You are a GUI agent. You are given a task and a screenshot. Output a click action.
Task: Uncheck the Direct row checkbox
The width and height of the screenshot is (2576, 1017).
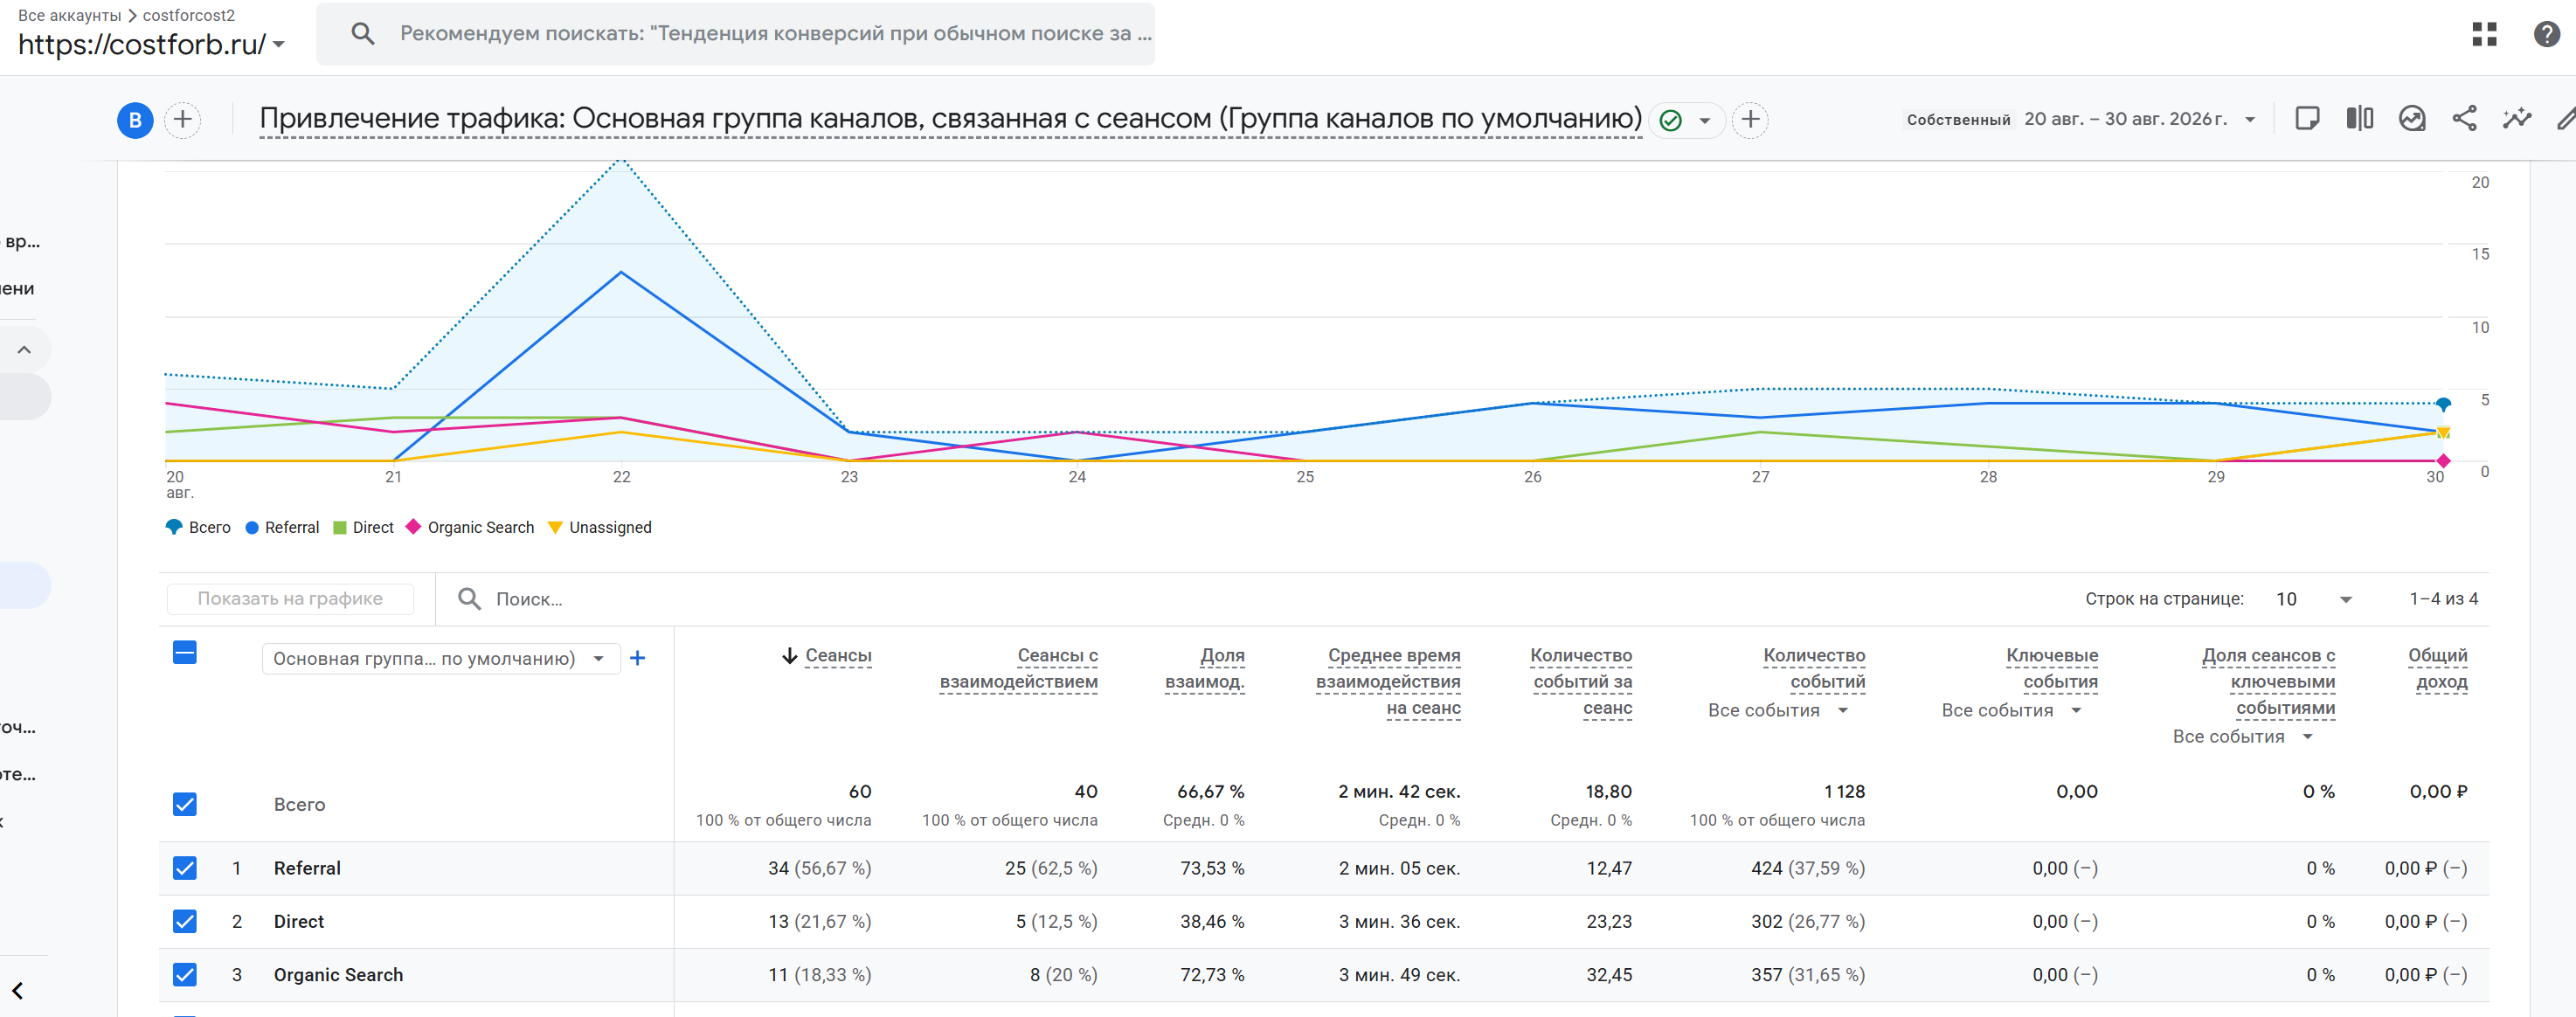point(185,921)
